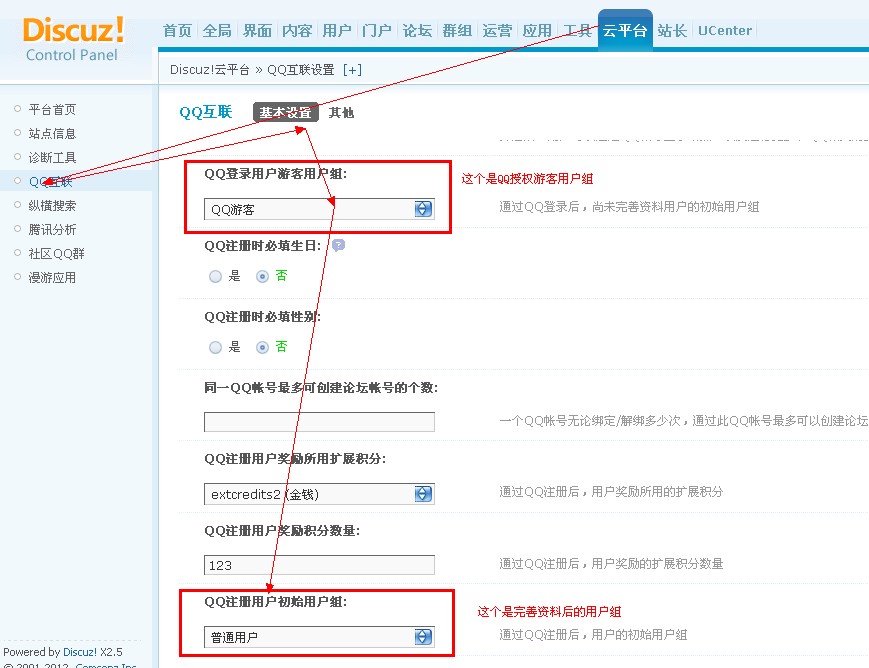The image size is (869, 668).
Task: Open QQ互联 in the sidebar
Action: click(x=50, y=181)
